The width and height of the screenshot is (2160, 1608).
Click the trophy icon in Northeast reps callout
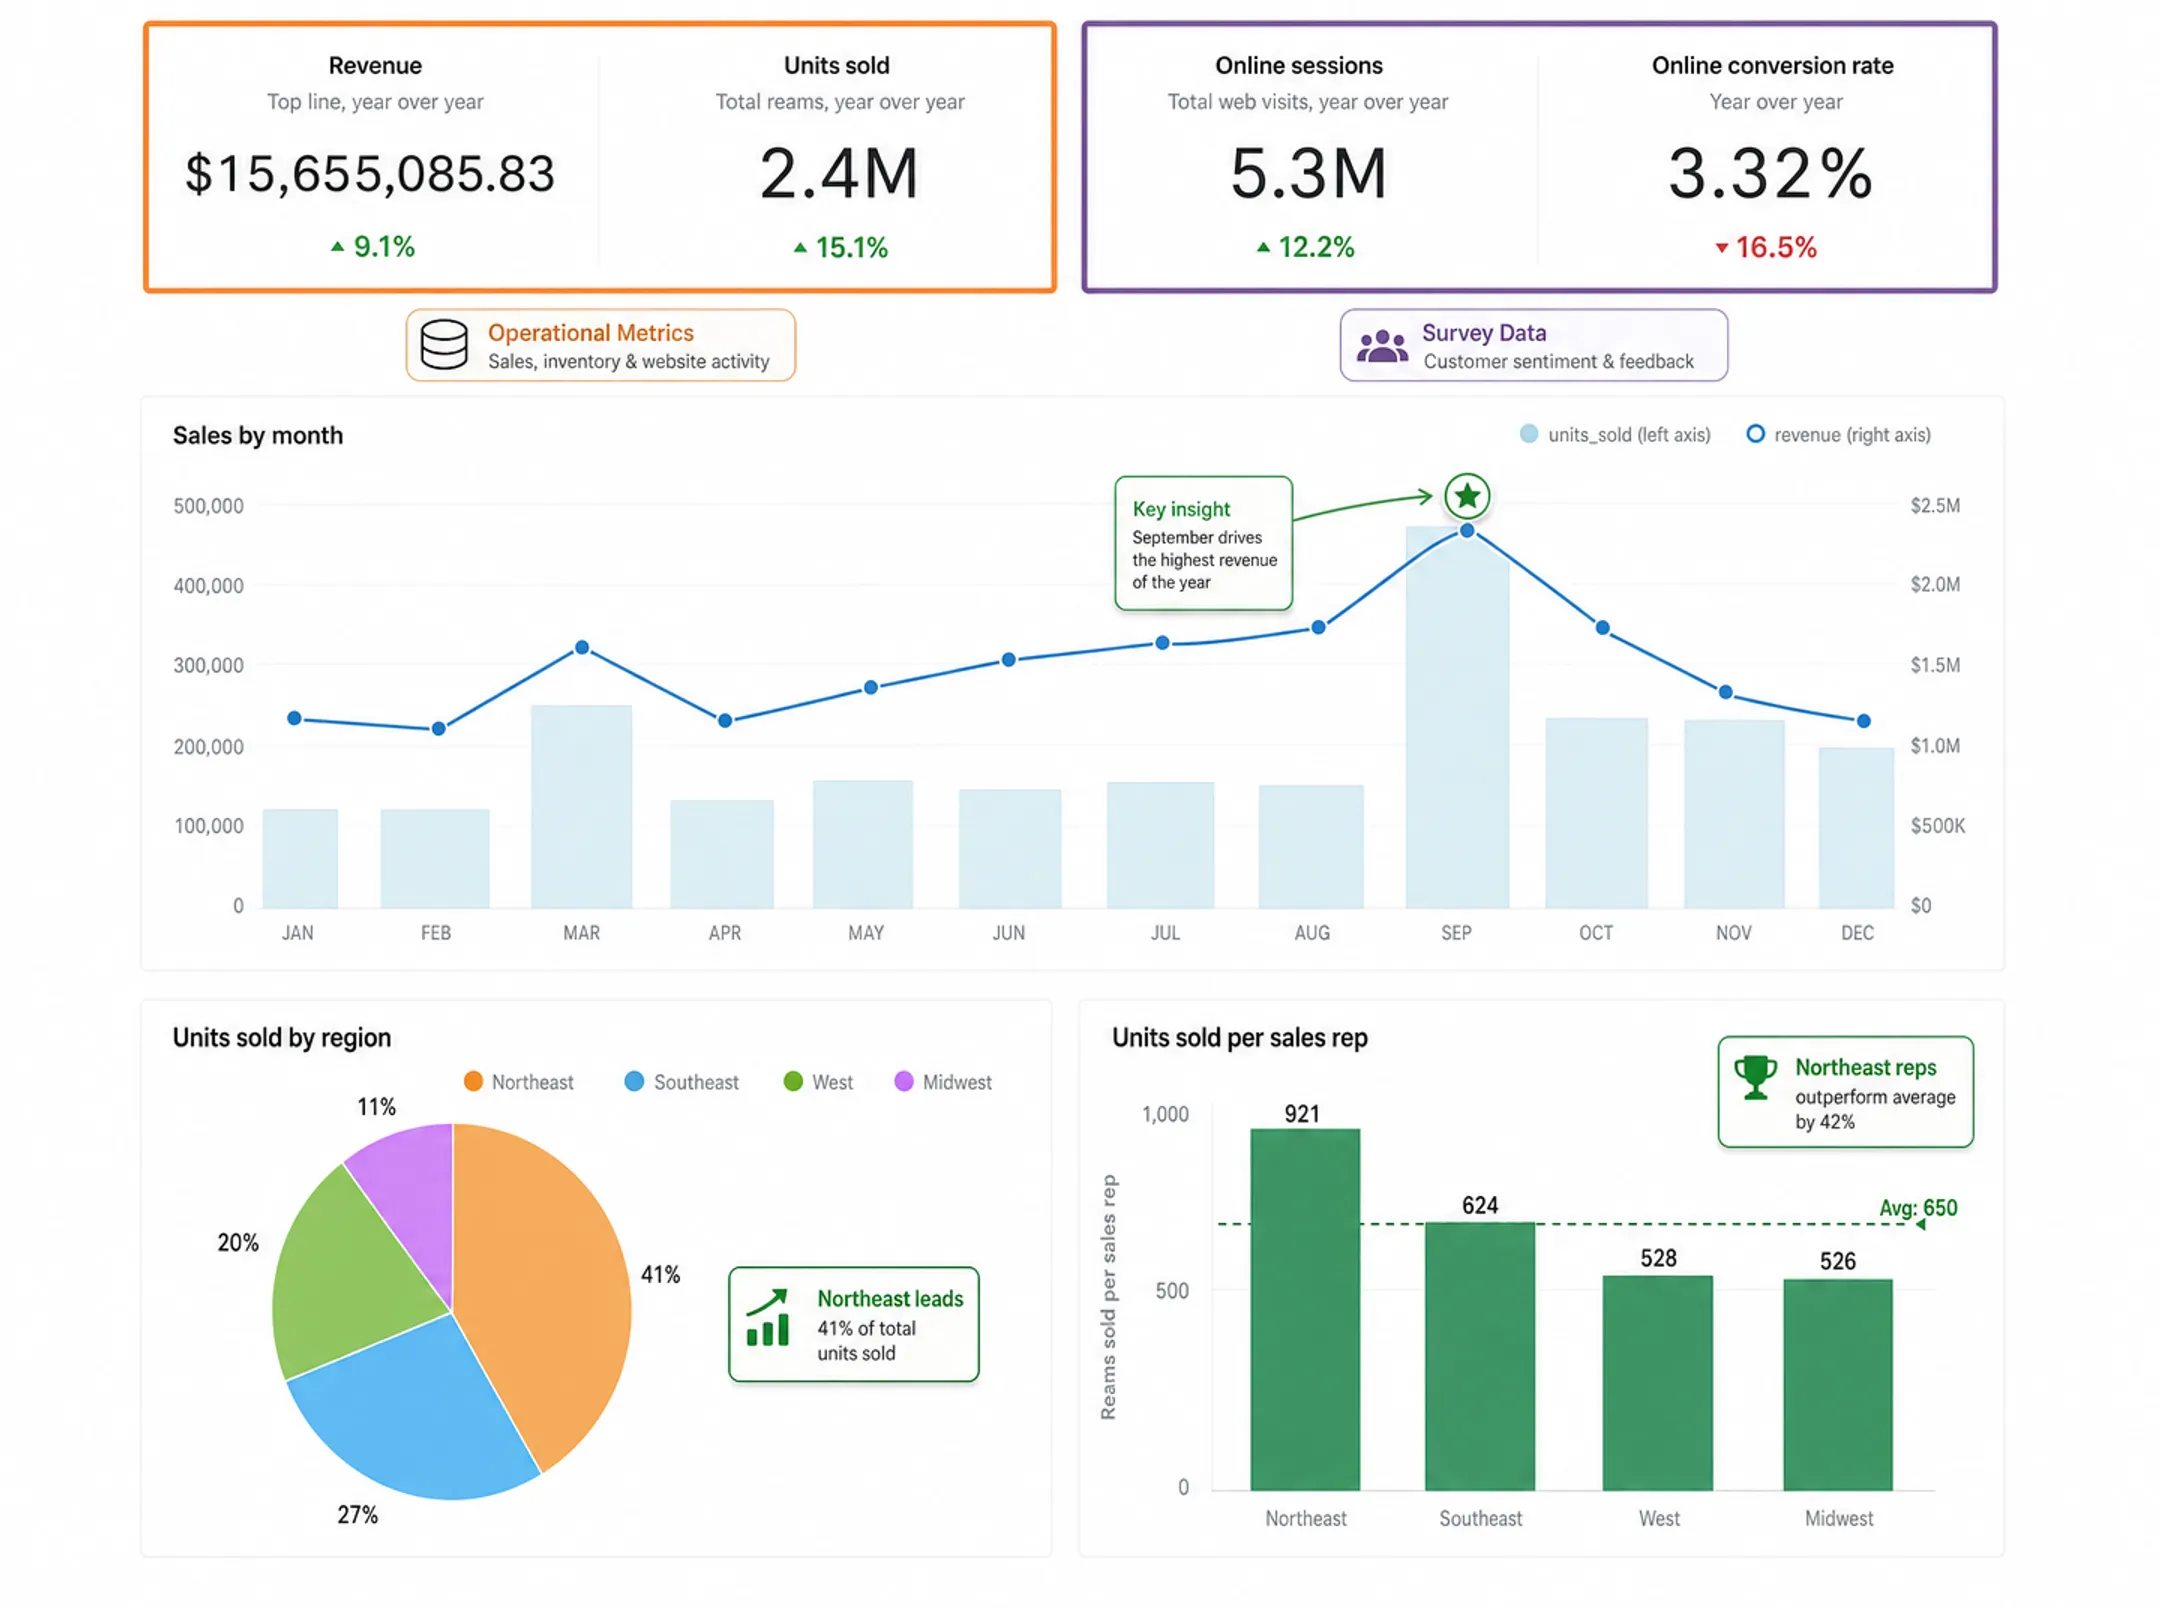click(x=1755, y=1077)
